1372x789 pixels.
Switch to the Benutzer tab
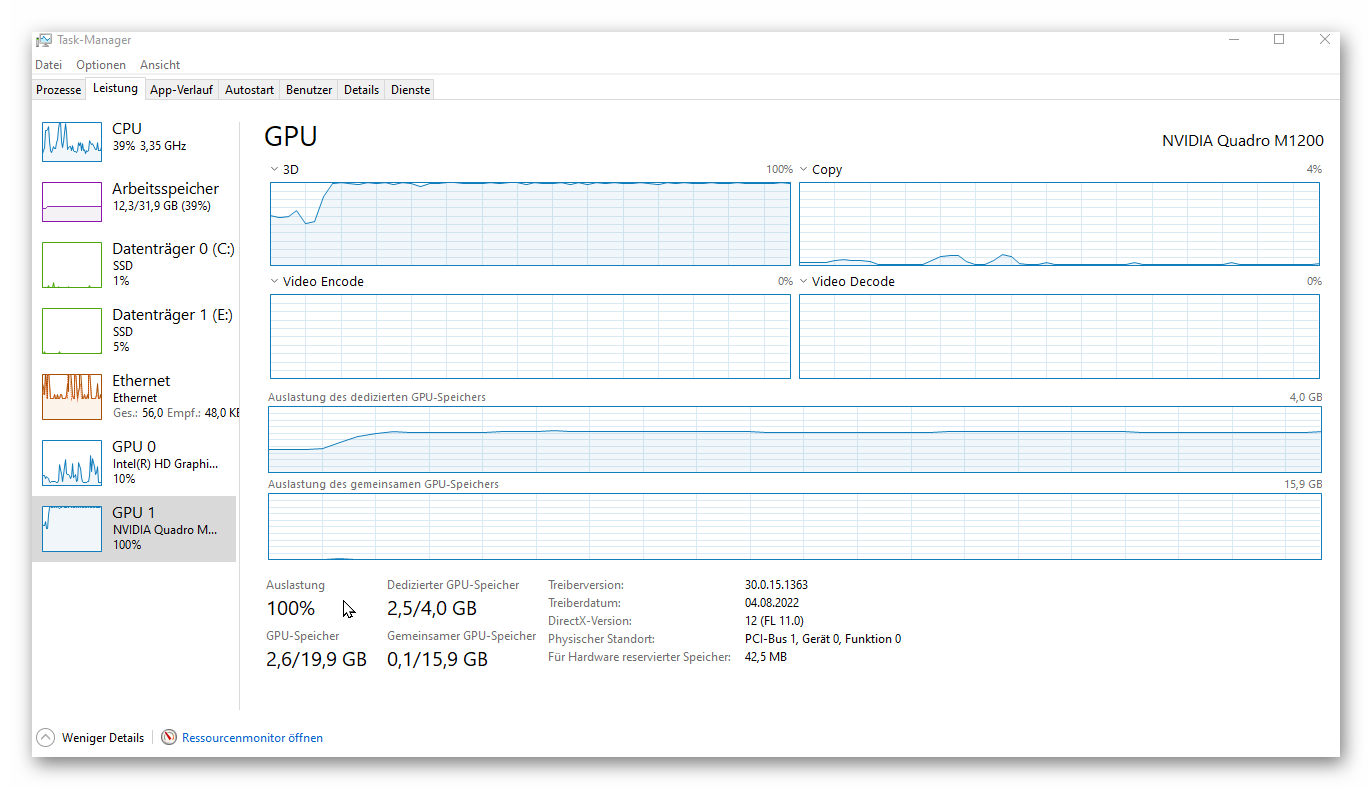309,90
